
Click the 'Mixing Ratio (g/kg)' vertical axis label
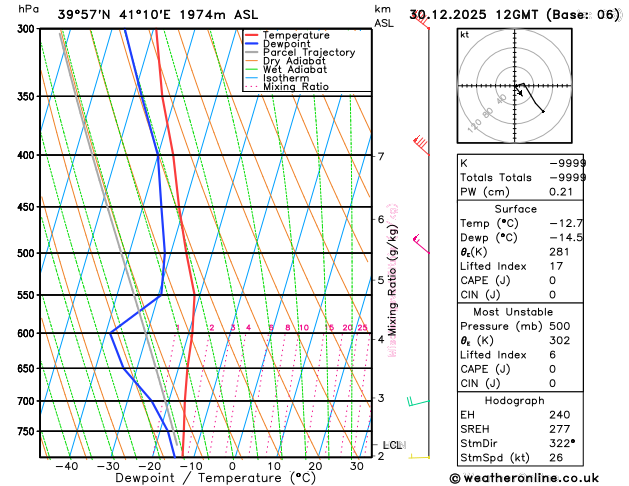[392, 280]
